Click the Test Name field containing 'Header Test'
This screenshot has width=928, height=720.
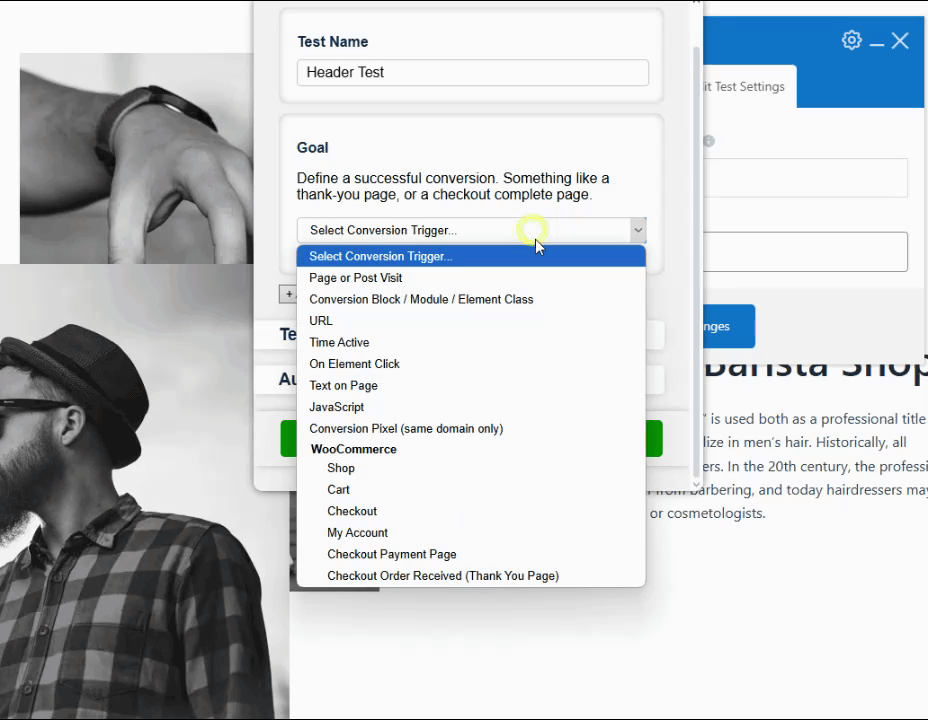click(472, 72)
